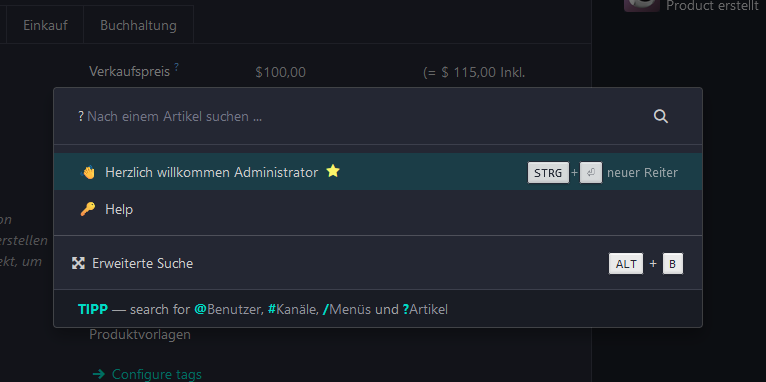Click the ALT key badge
This screenshot has width=766, height=382.
[x=626, y=264]
